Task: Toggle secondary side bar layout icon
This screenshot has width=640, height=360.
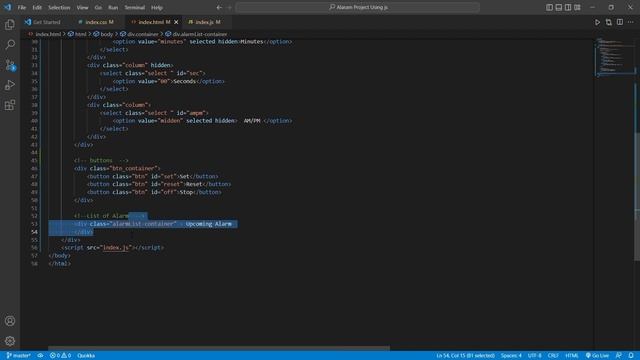Action: pos(568,7)
